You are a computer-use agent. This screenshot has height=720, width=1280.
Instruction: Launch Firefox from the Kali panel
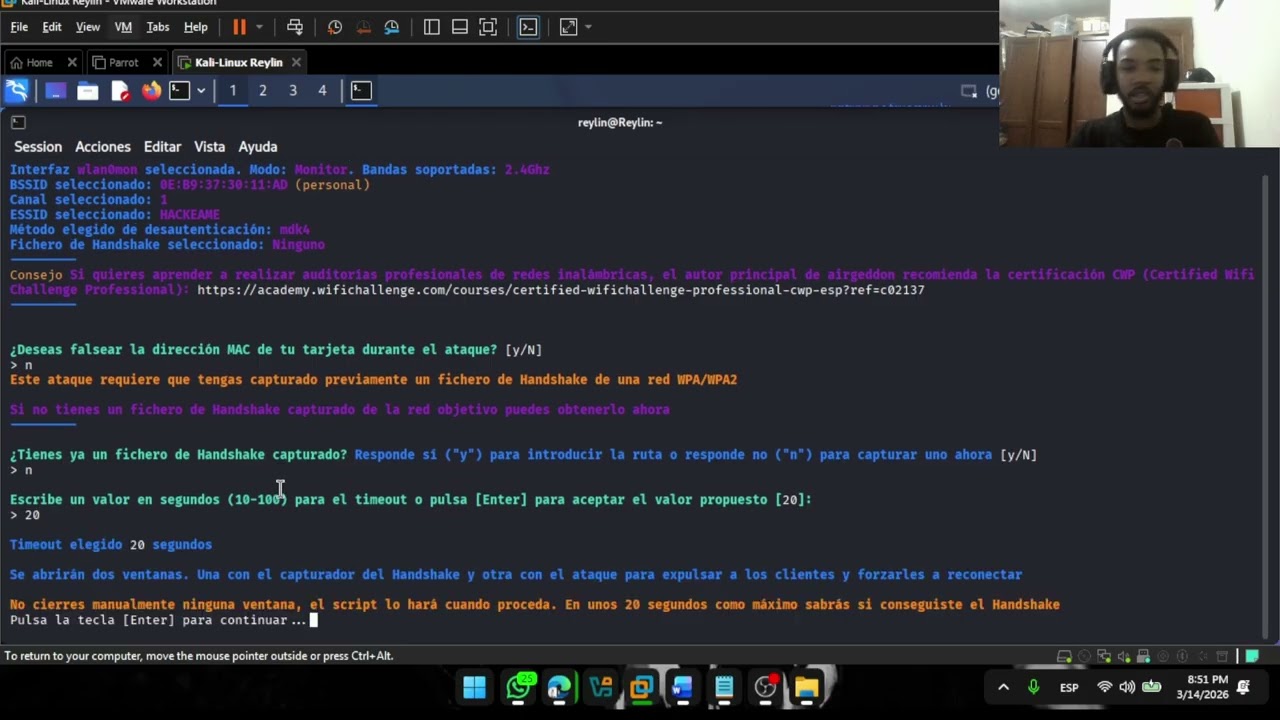[151, 91]
